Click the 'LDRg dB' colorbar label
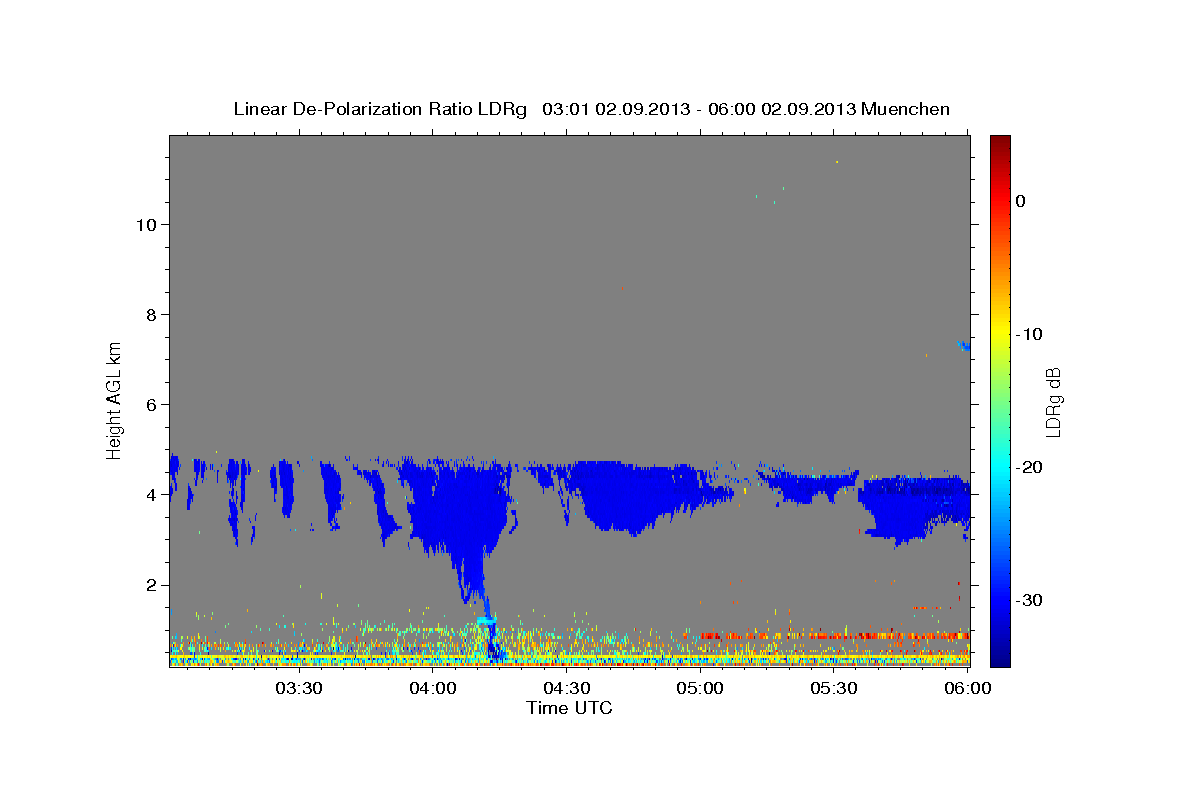This screenshot has height=800, width=1200. coord(1053,402)
